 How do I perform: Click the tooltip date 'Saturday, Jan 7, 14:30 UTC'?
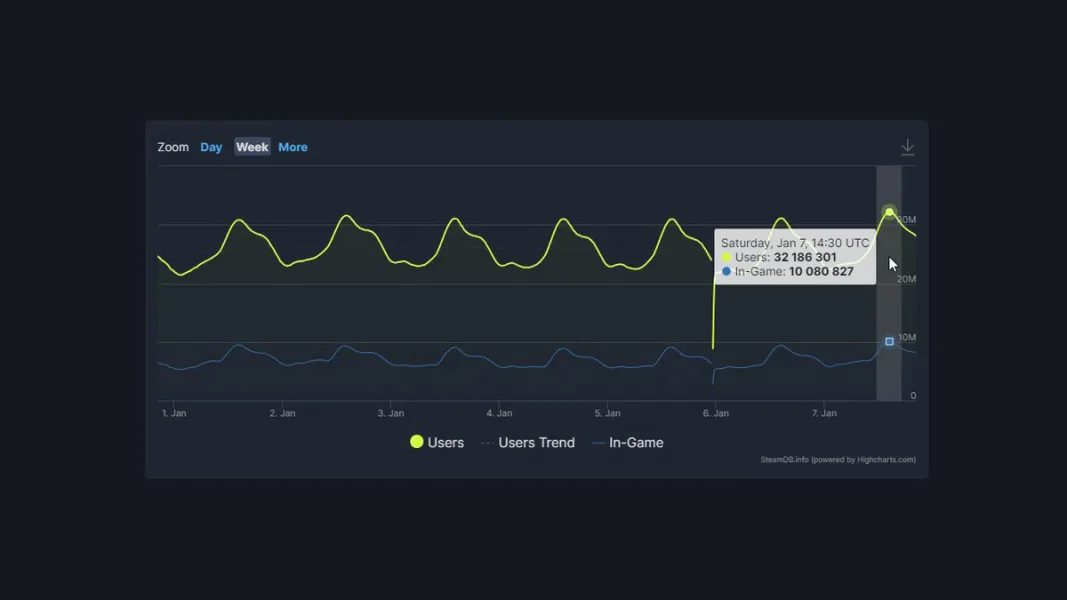click(x=795, y=243)
